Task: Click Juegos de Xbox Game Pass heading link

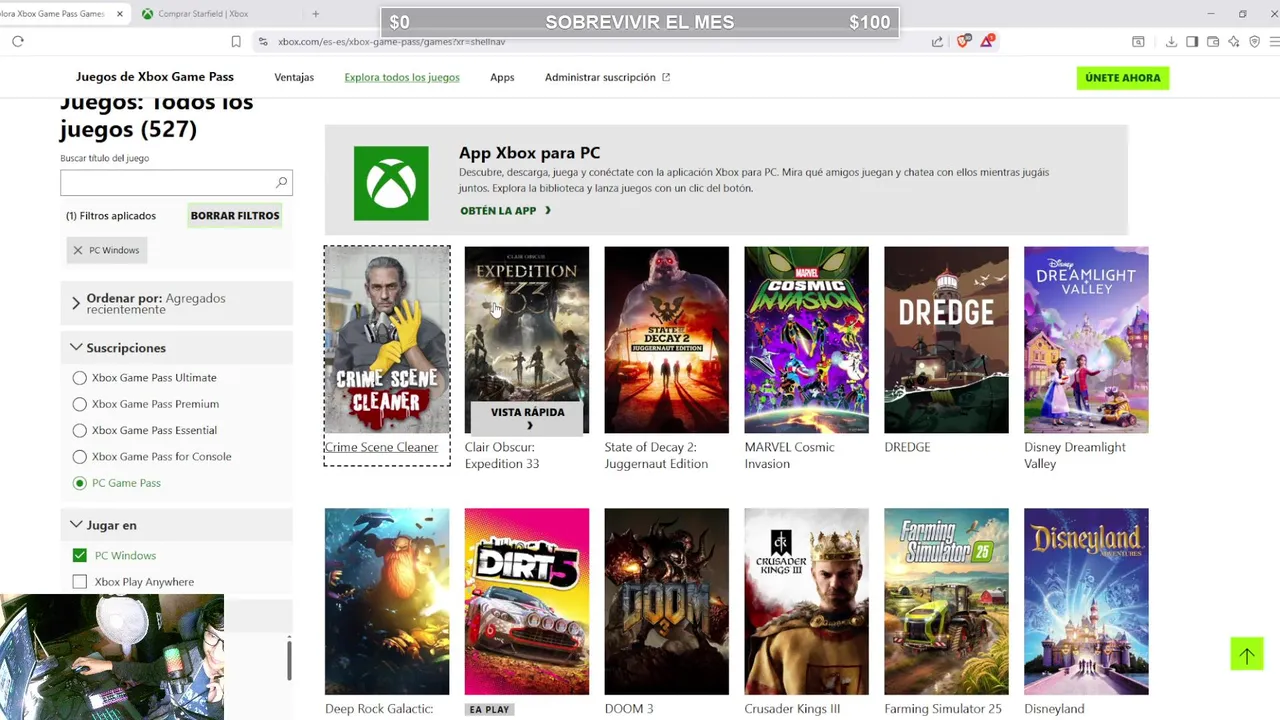Action: [155, 77]
